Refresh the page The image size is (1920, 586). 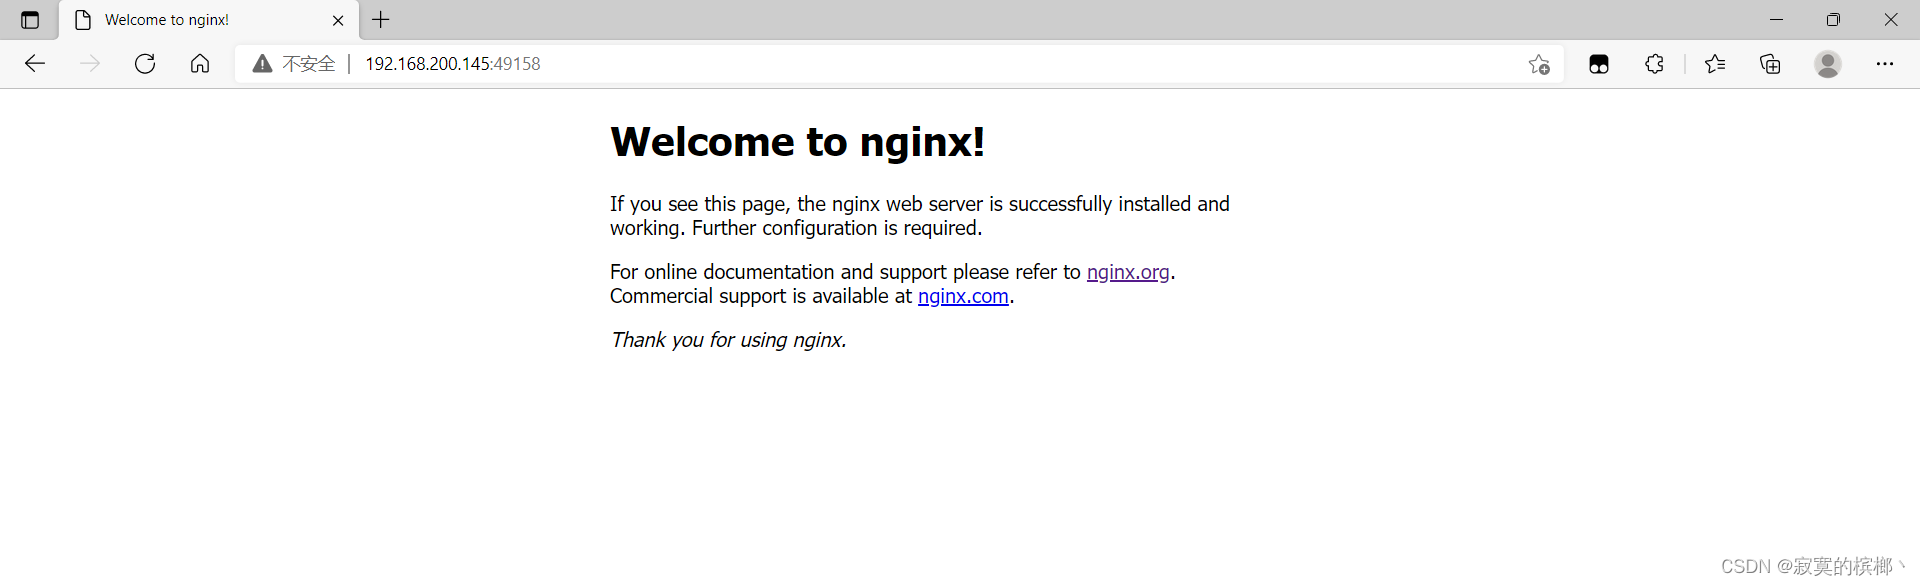click(145, 64)
